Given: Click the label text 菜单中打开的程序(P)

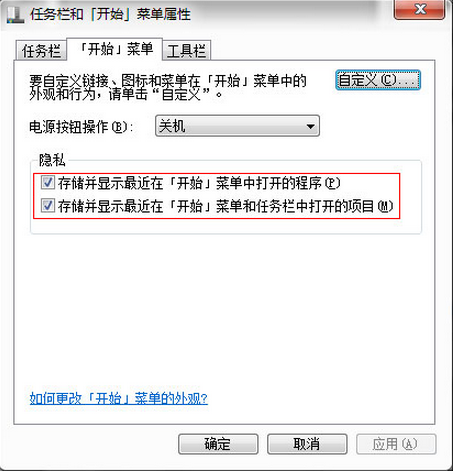Looking at the screenshot, I should pyautogui.click(x=278, y=183).
